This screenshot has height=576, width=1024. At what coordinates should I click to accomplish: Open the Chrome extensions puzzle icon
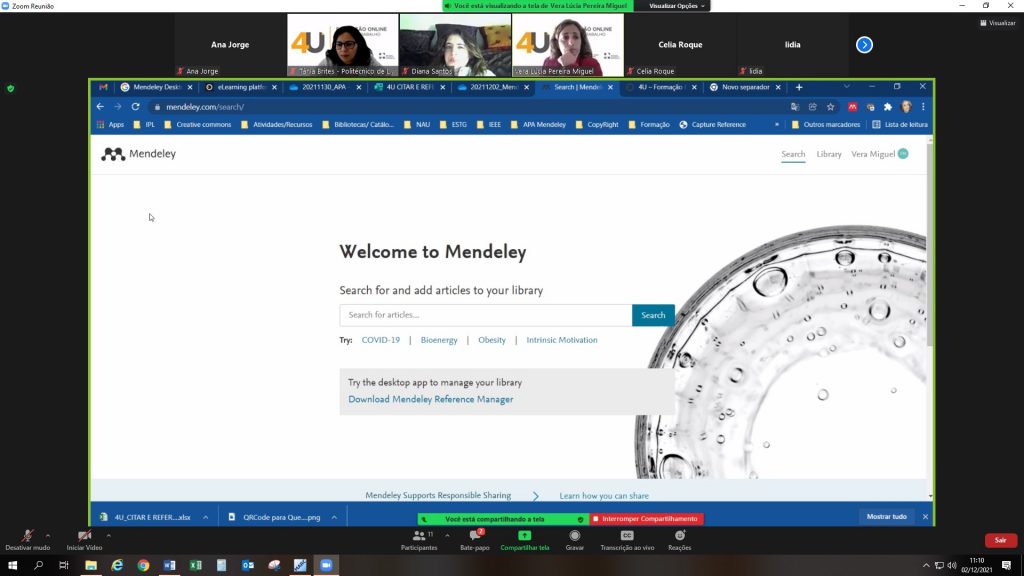pyautogui.click(x=888, y=106)
